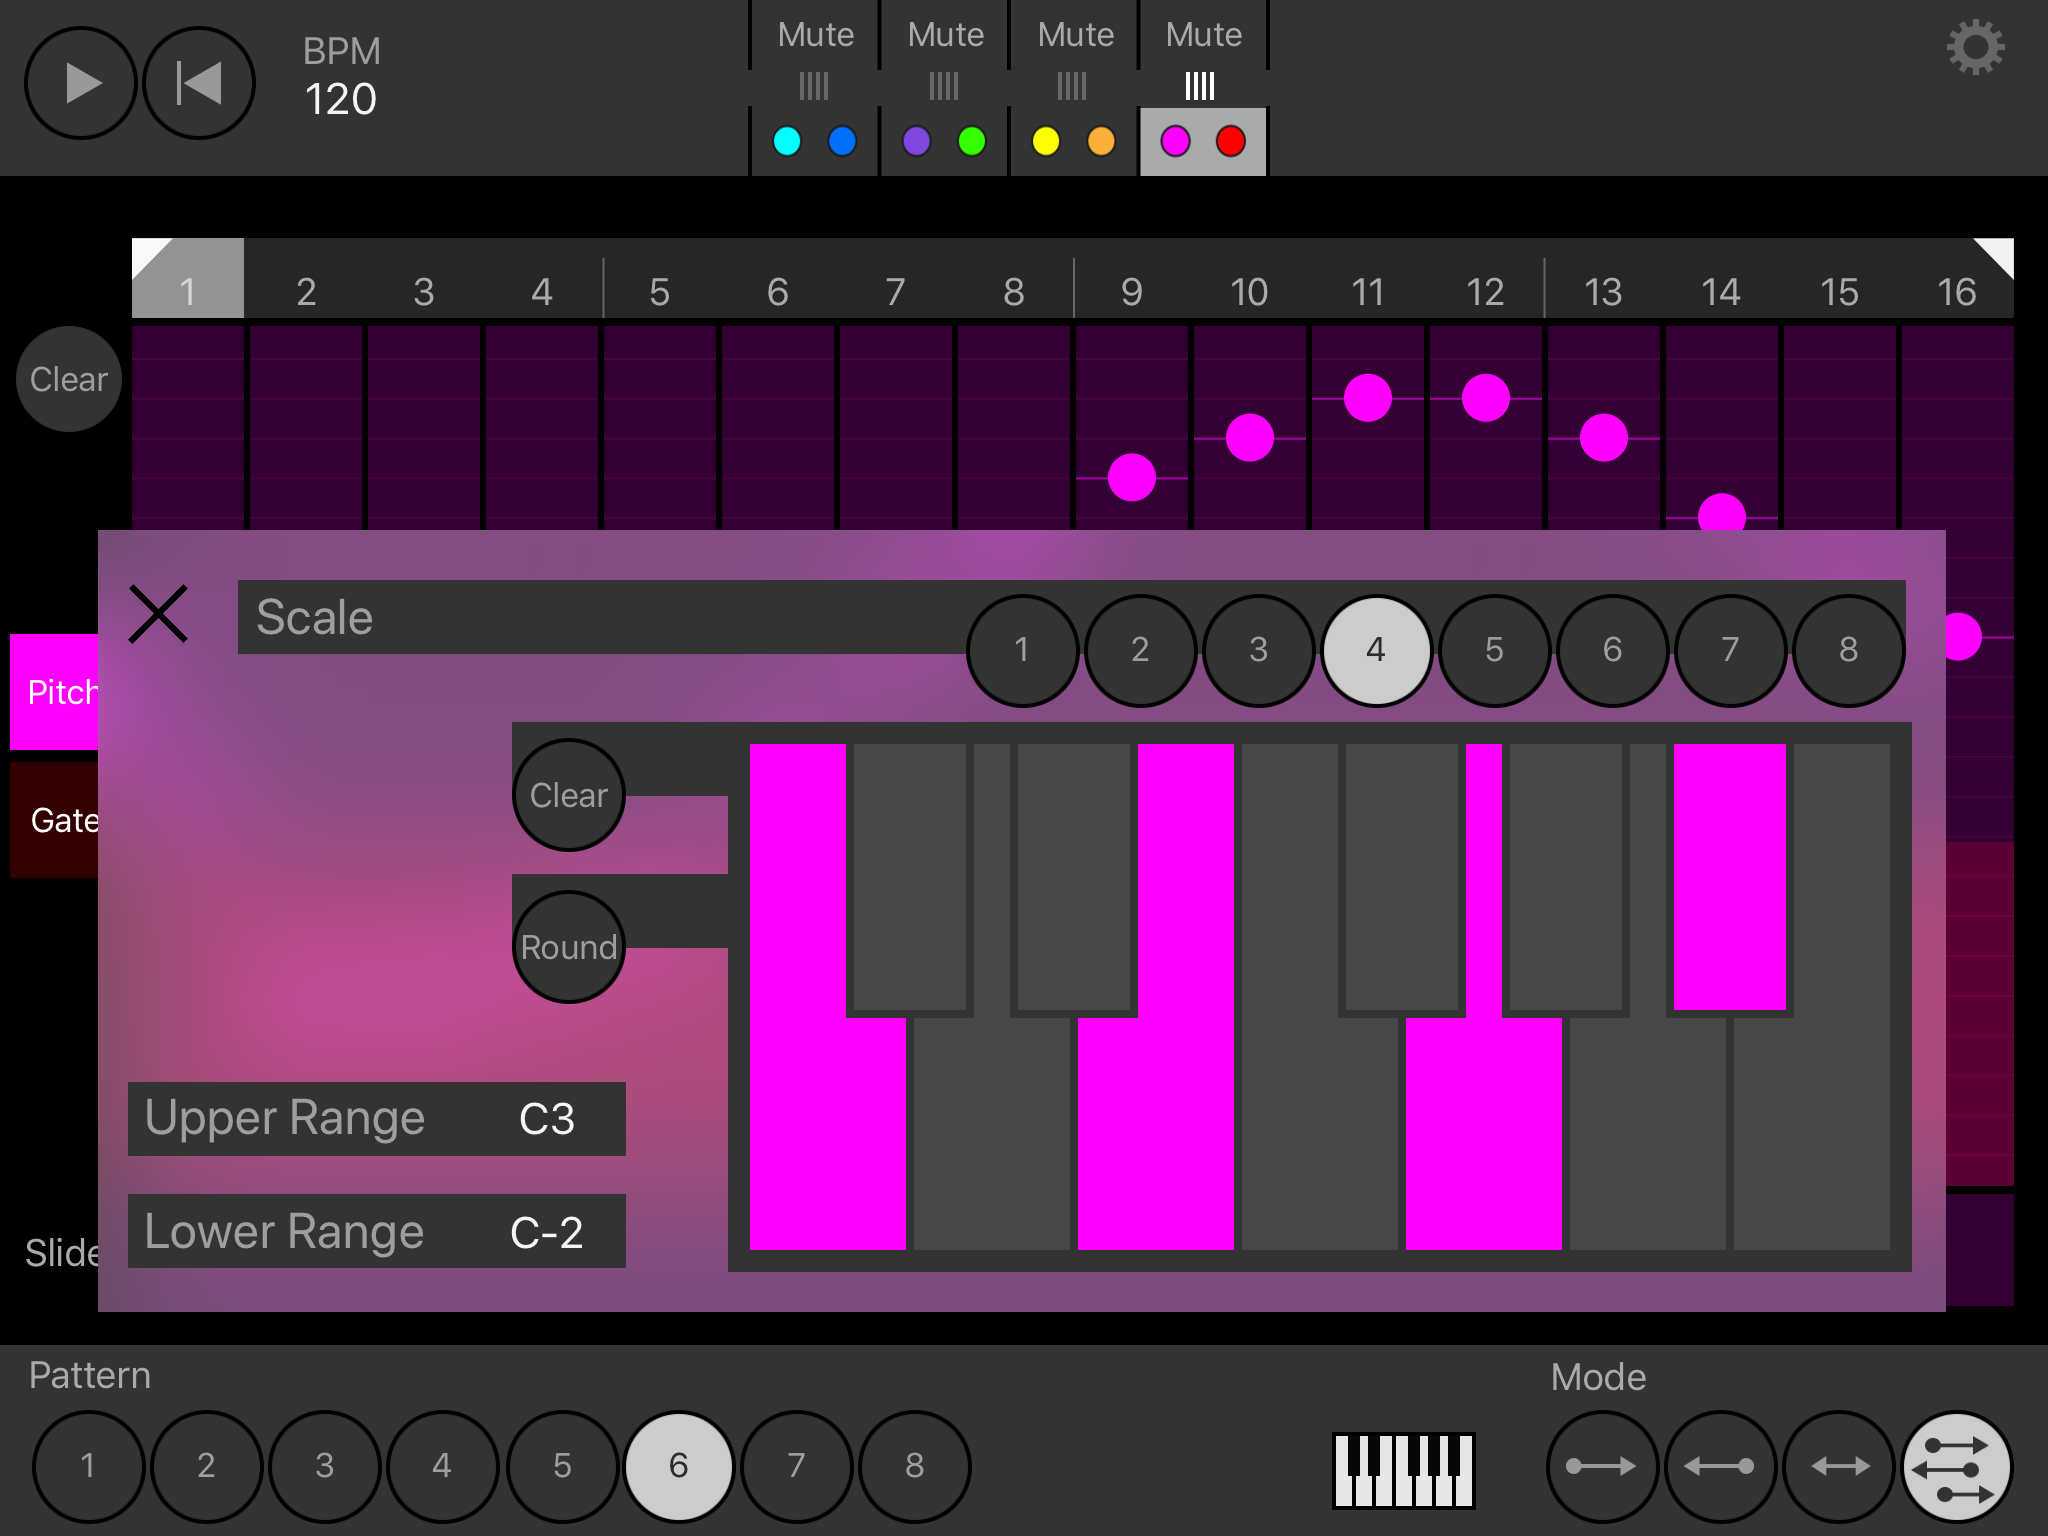The image size is (2048, 1536).
Task: Select the forward playback mode arrow
Action: (x=1604, y=1466)
